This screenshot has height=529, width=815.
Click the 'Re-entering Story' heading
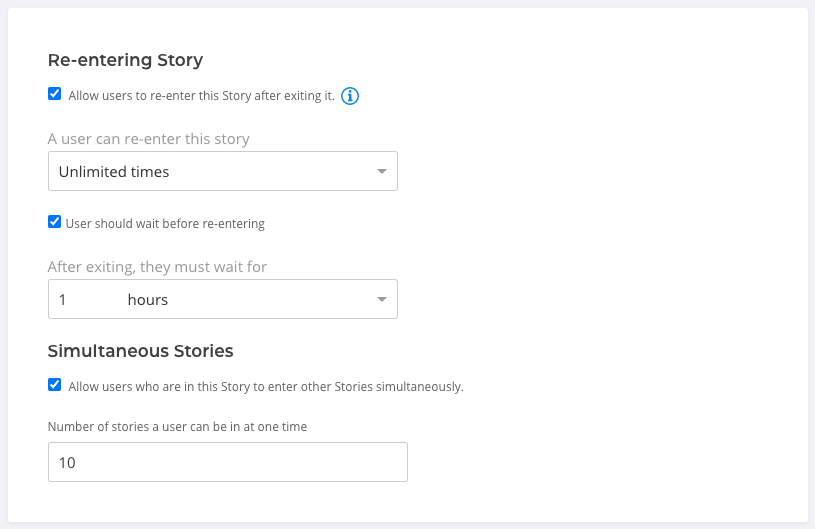[x=125, y=60]
